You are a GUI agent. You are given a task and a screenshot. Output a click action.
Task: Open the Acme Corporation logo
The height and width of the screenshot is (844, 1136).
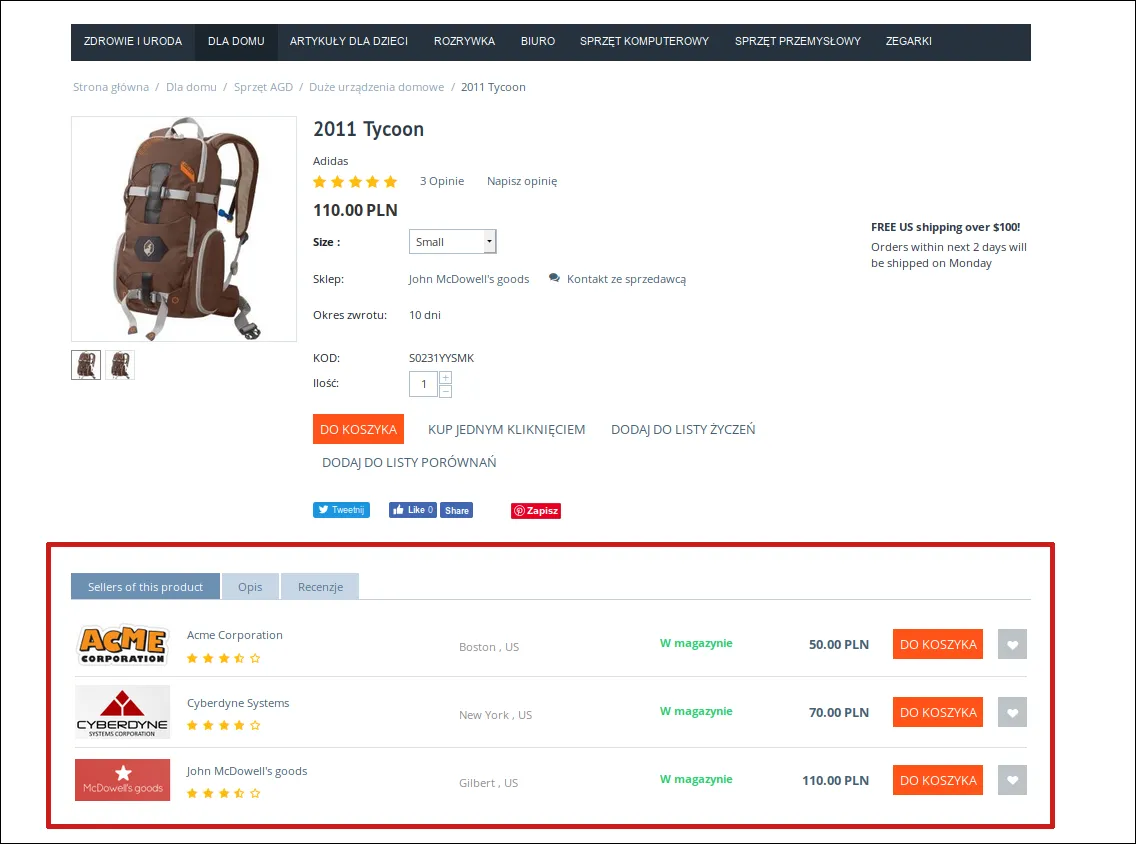click(x=122, y=644)
